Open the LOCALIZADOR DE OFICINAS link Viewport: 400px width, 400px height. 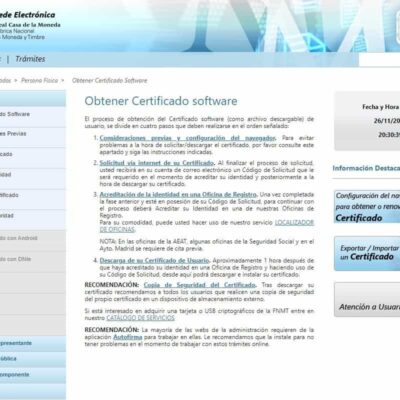[x=207, y=226]
